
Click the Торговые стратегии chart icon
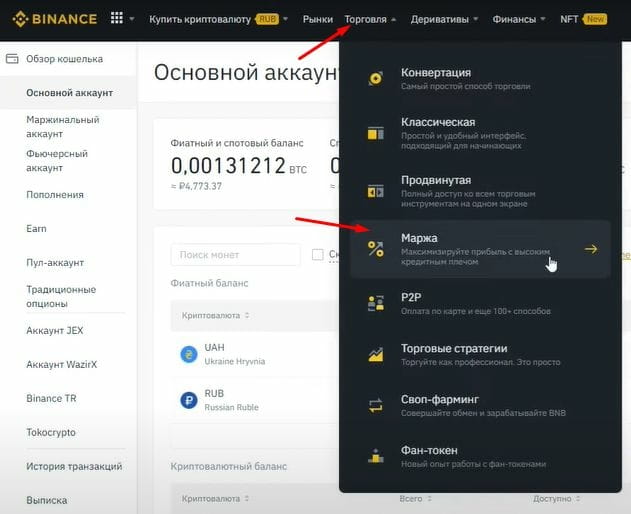[x=375, y=355]
